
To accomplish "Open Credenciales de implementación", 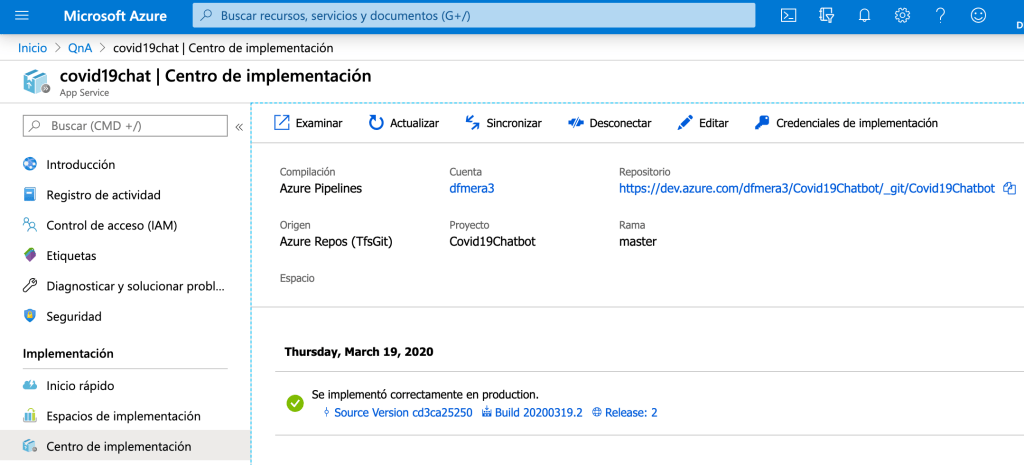I will (845, 123).
